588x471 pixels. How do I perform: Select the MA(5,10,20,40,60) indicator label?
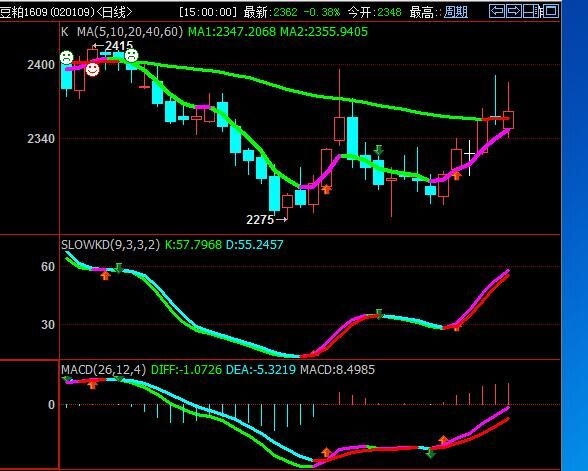[130, 32]
